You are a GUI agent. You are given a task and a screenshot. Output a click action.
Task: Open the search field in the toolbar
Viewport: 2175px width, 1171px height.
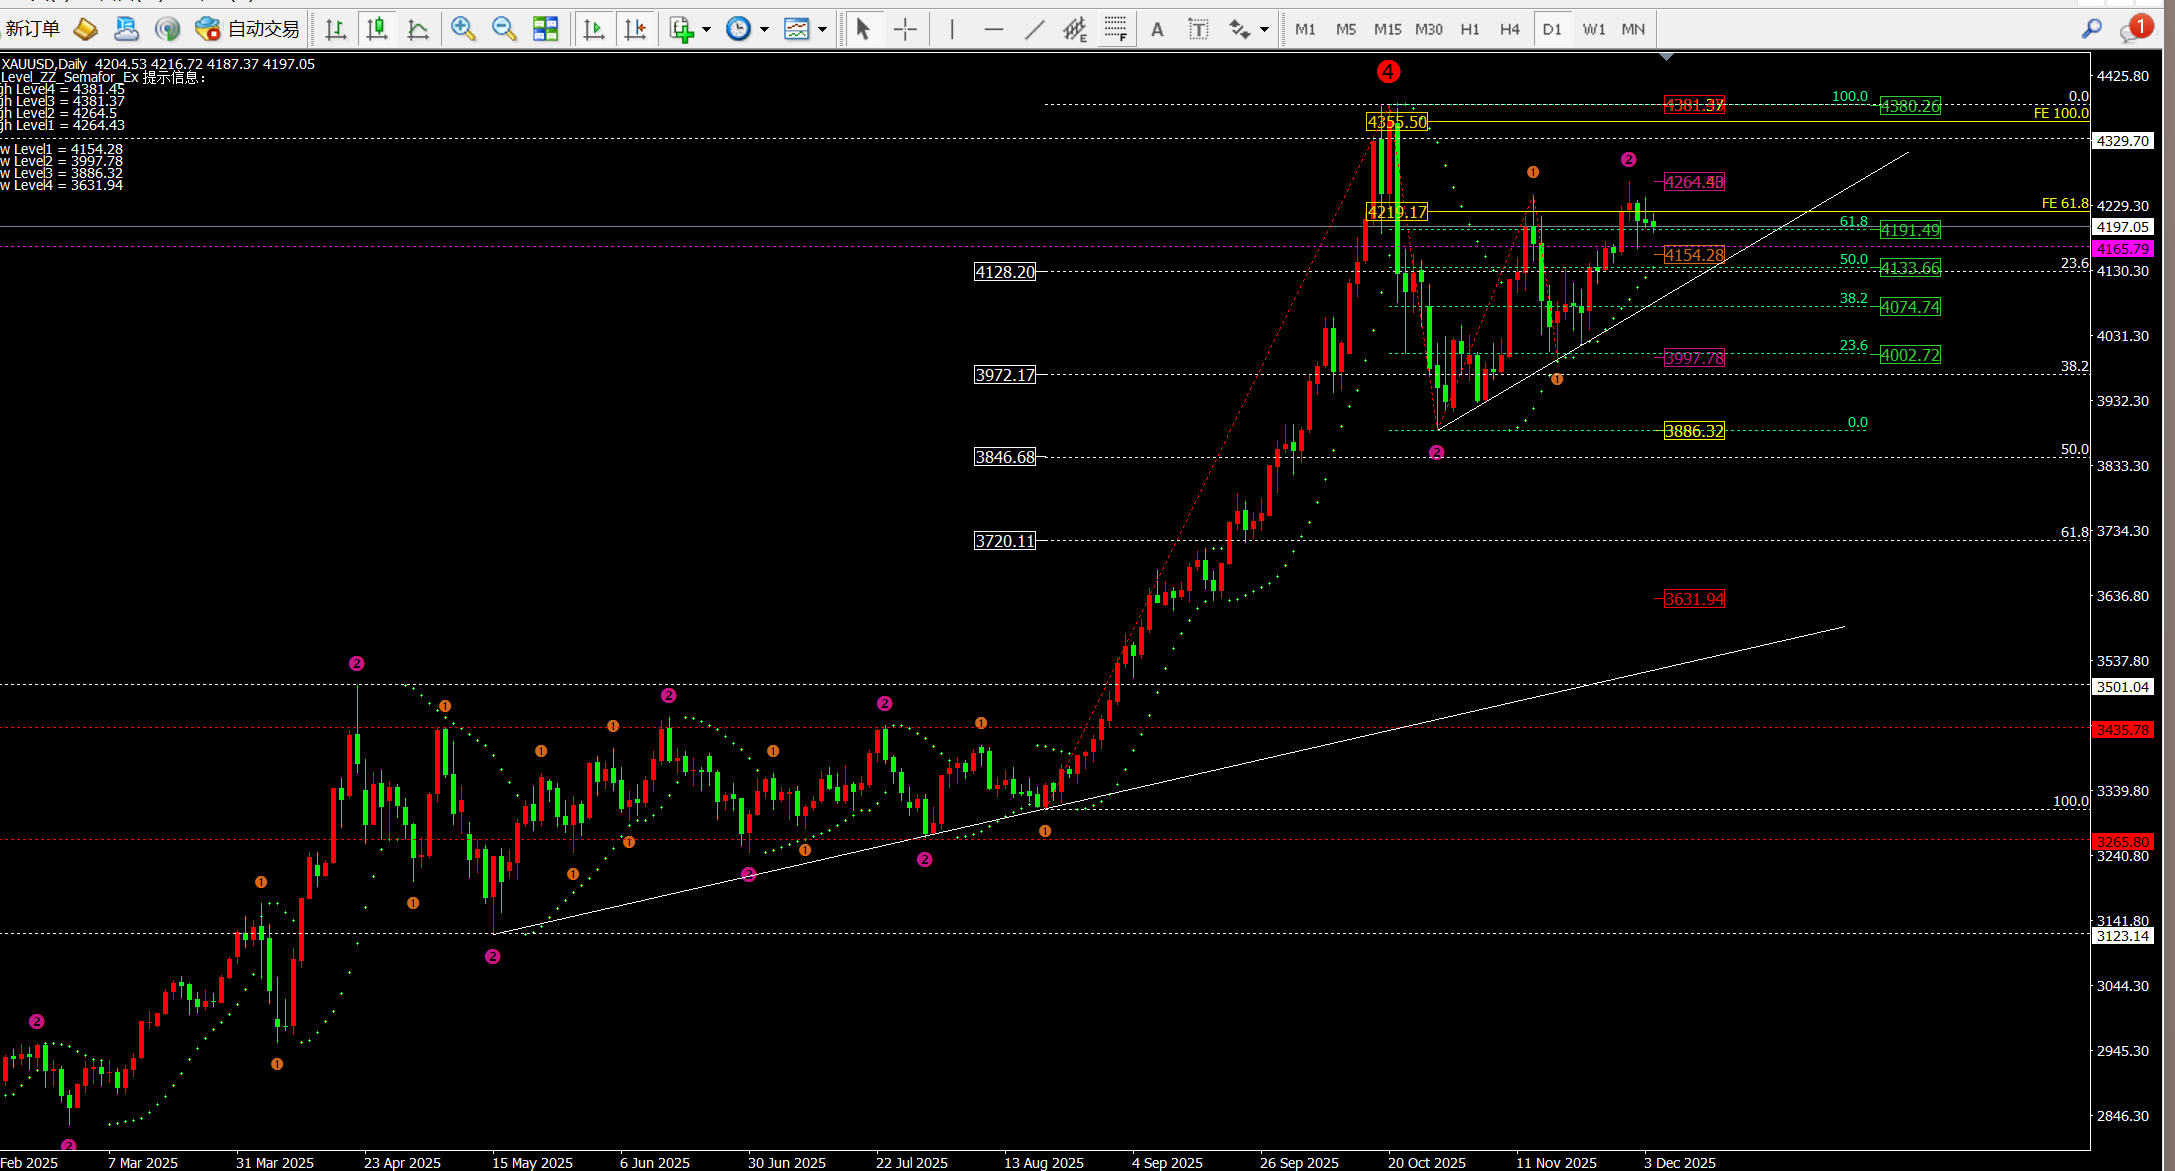2091,28
